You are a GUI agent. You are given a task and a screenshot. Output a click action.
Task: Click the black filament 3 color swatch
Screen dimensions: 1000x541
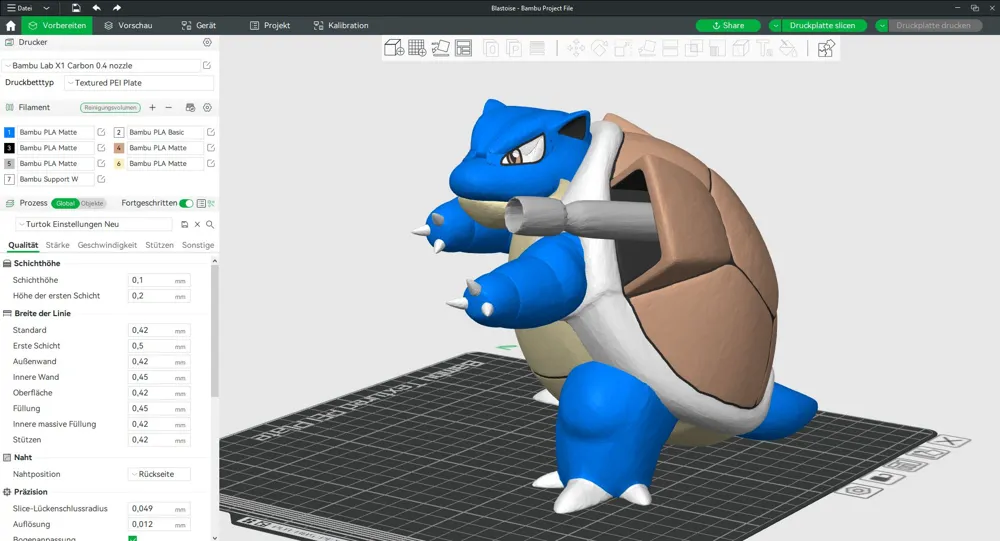9,148
